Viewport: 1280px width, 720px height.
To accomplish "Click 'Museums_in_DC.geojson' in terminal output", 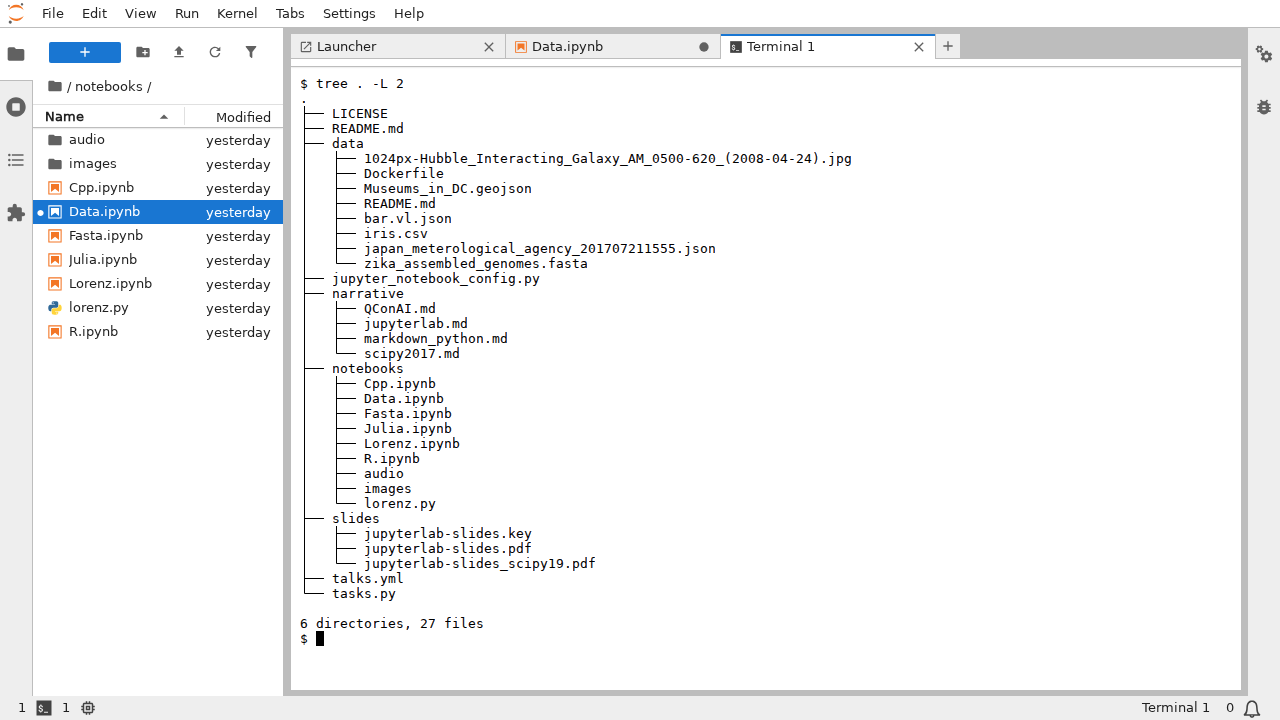I will point(448,188).
